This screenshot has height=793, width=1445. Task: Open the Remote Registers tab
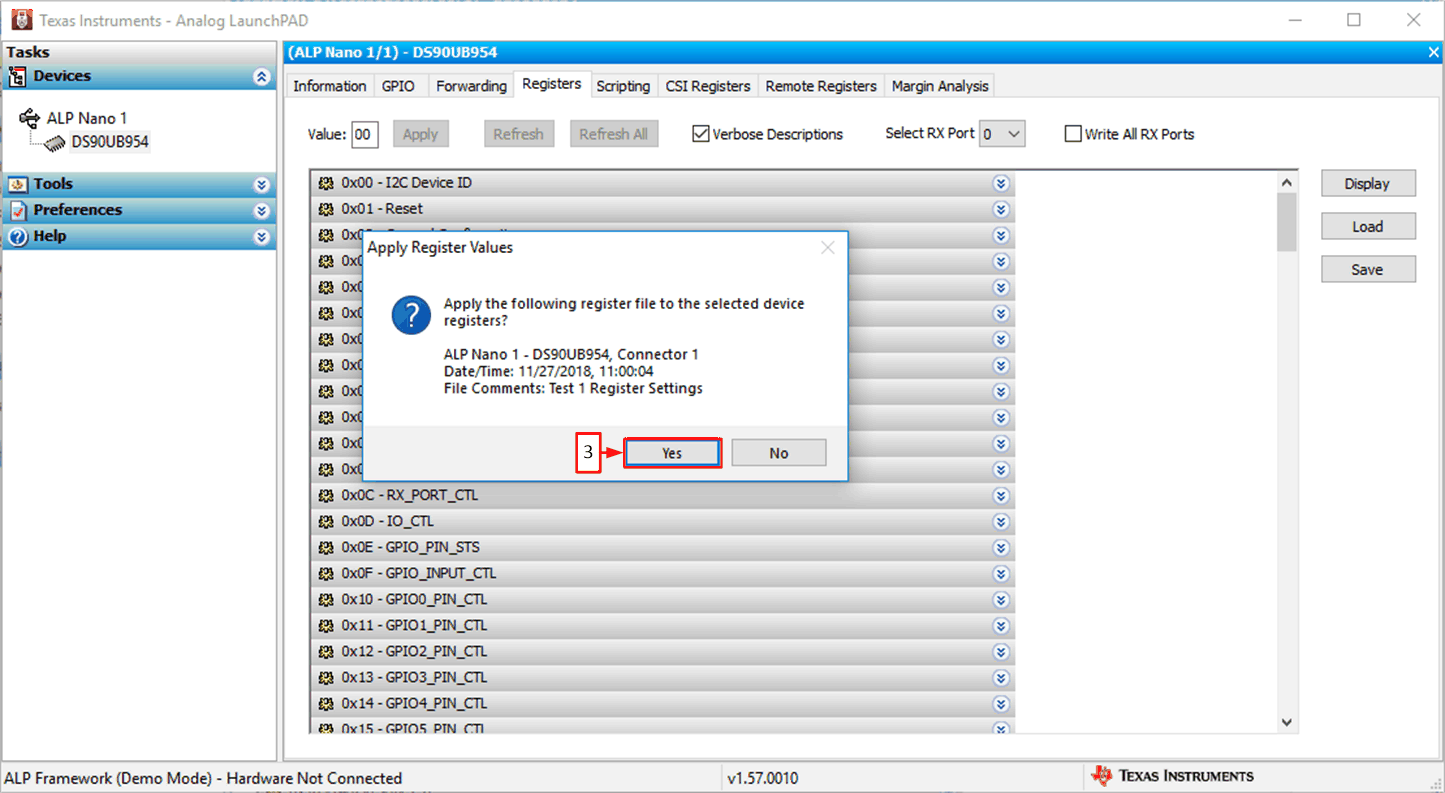pyautogui.click(x=821, y=86)
